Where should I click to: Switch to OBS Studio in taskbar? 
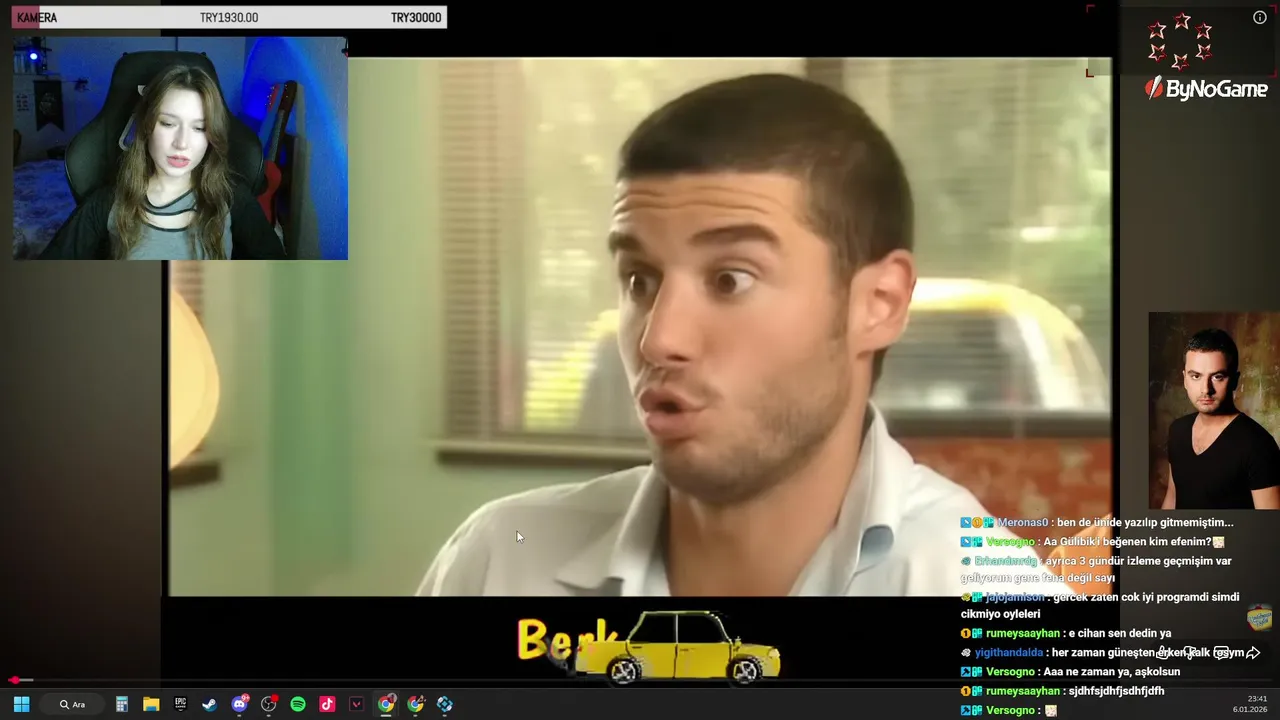[268, 704]
